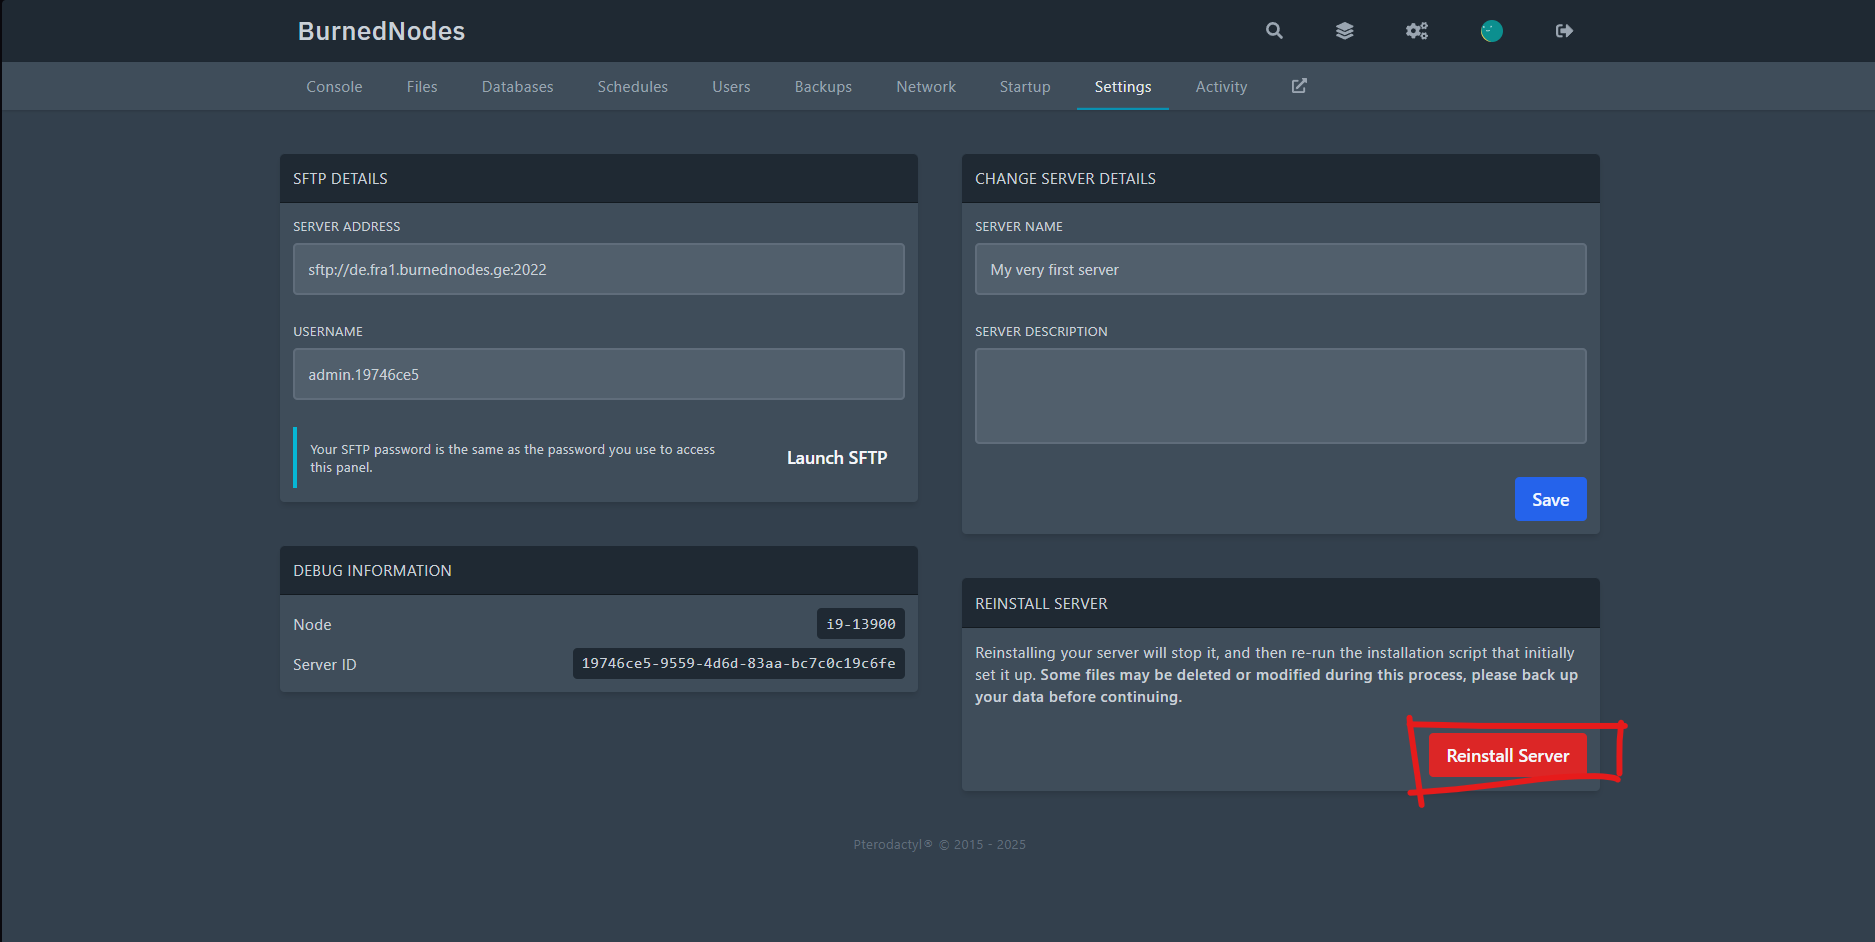Click the sign-out icon

pos(1565,31)
